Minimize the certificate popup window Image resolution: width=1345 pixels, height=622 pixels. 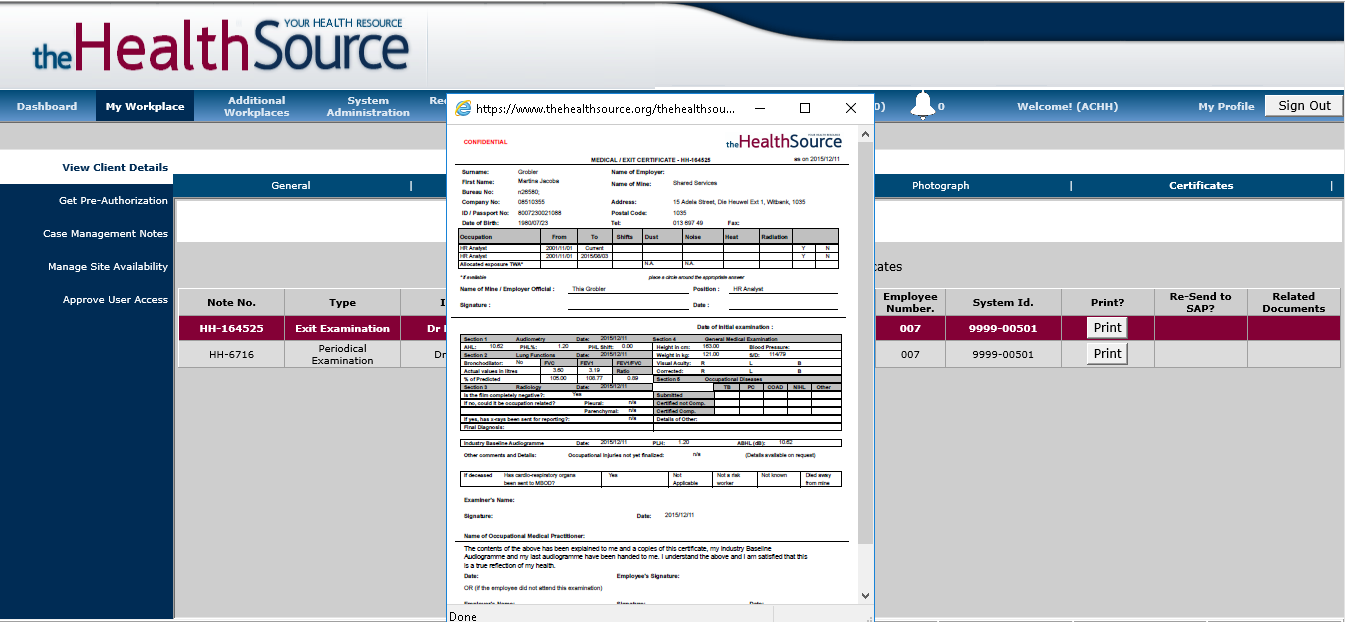click(762, 108)
